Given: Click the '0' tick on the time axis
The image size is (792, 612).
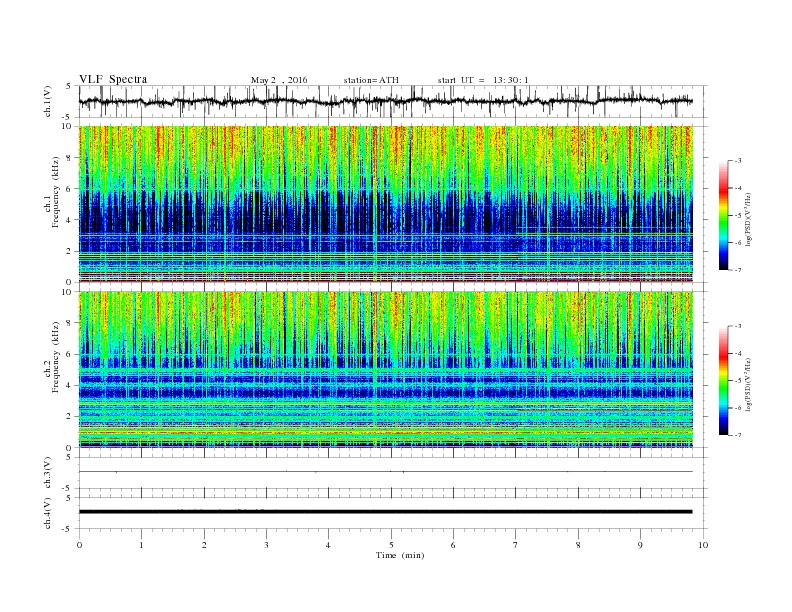Looking at the screenshot, I should tap(79, 545).
